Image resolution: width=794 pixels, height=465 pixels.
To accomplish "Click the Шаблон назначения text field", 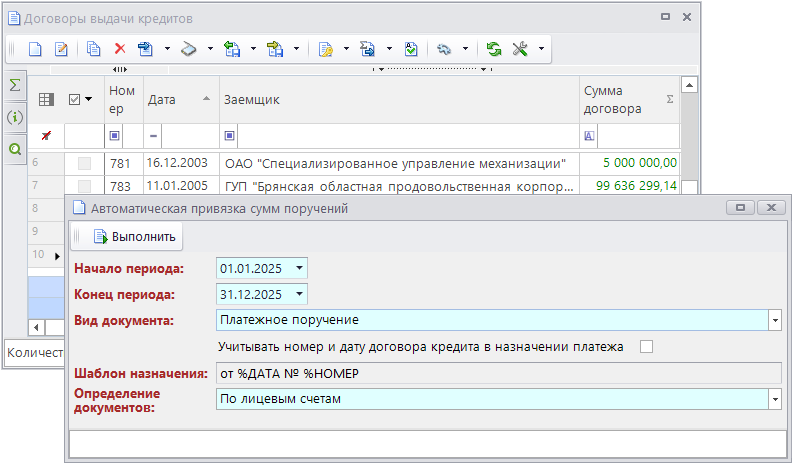I will tap(497, 373).
